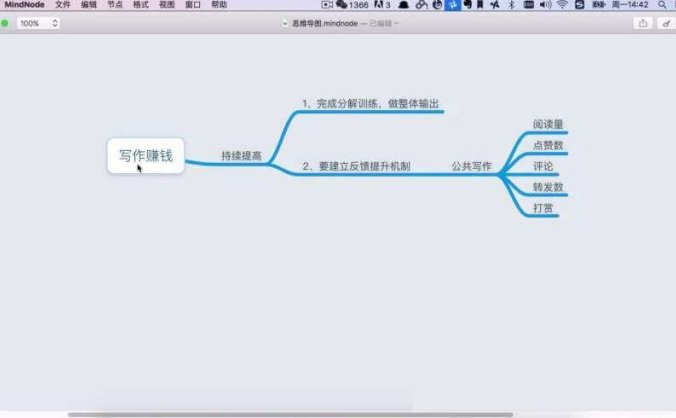Select the 阅读量 node

(548, 124)
